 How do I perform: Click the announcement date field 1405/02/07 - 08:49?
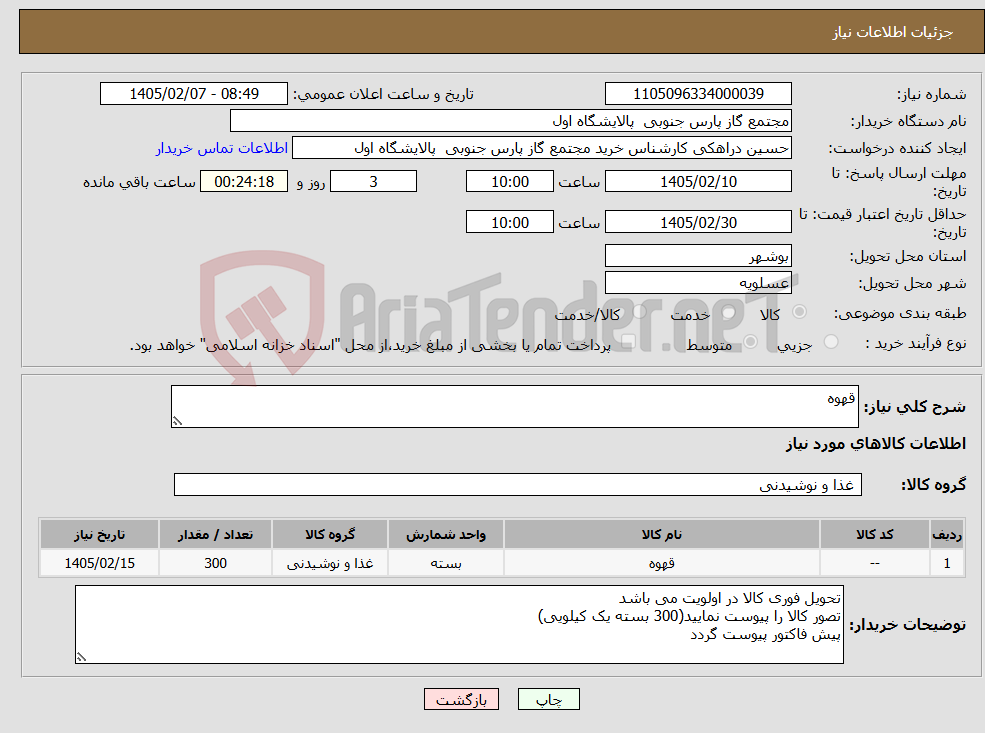pos(193,94)
